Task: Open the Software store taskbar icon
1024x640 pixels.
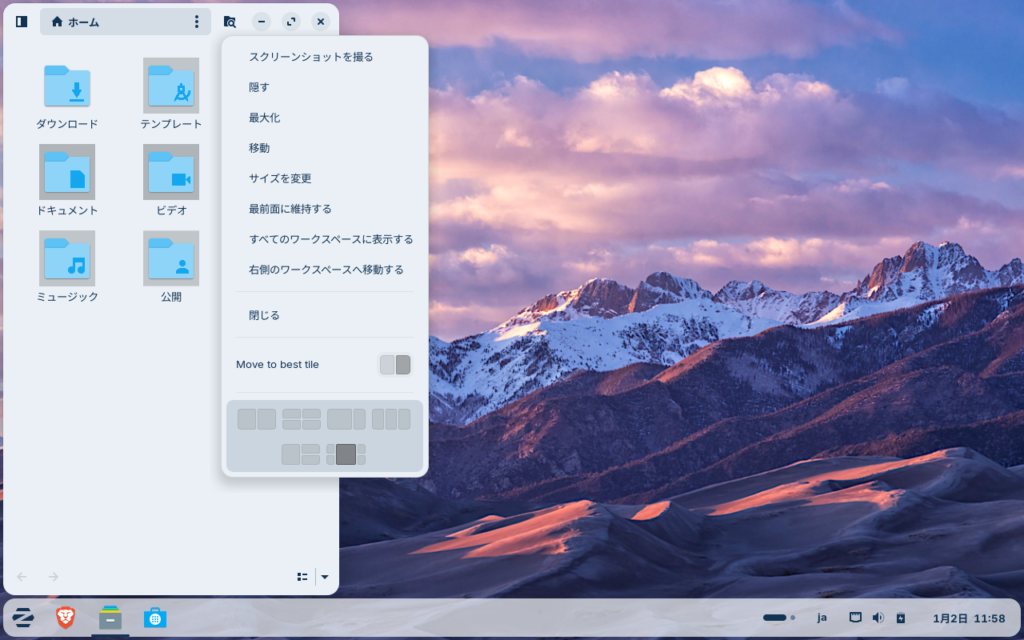Action: point(154,618)
